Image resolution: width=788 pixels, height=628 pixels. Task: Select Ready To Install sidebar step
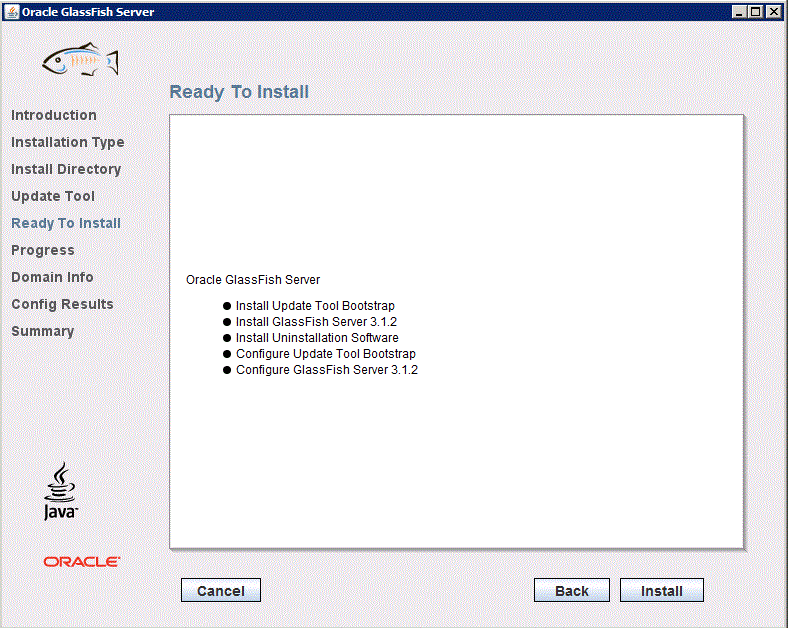66,223
